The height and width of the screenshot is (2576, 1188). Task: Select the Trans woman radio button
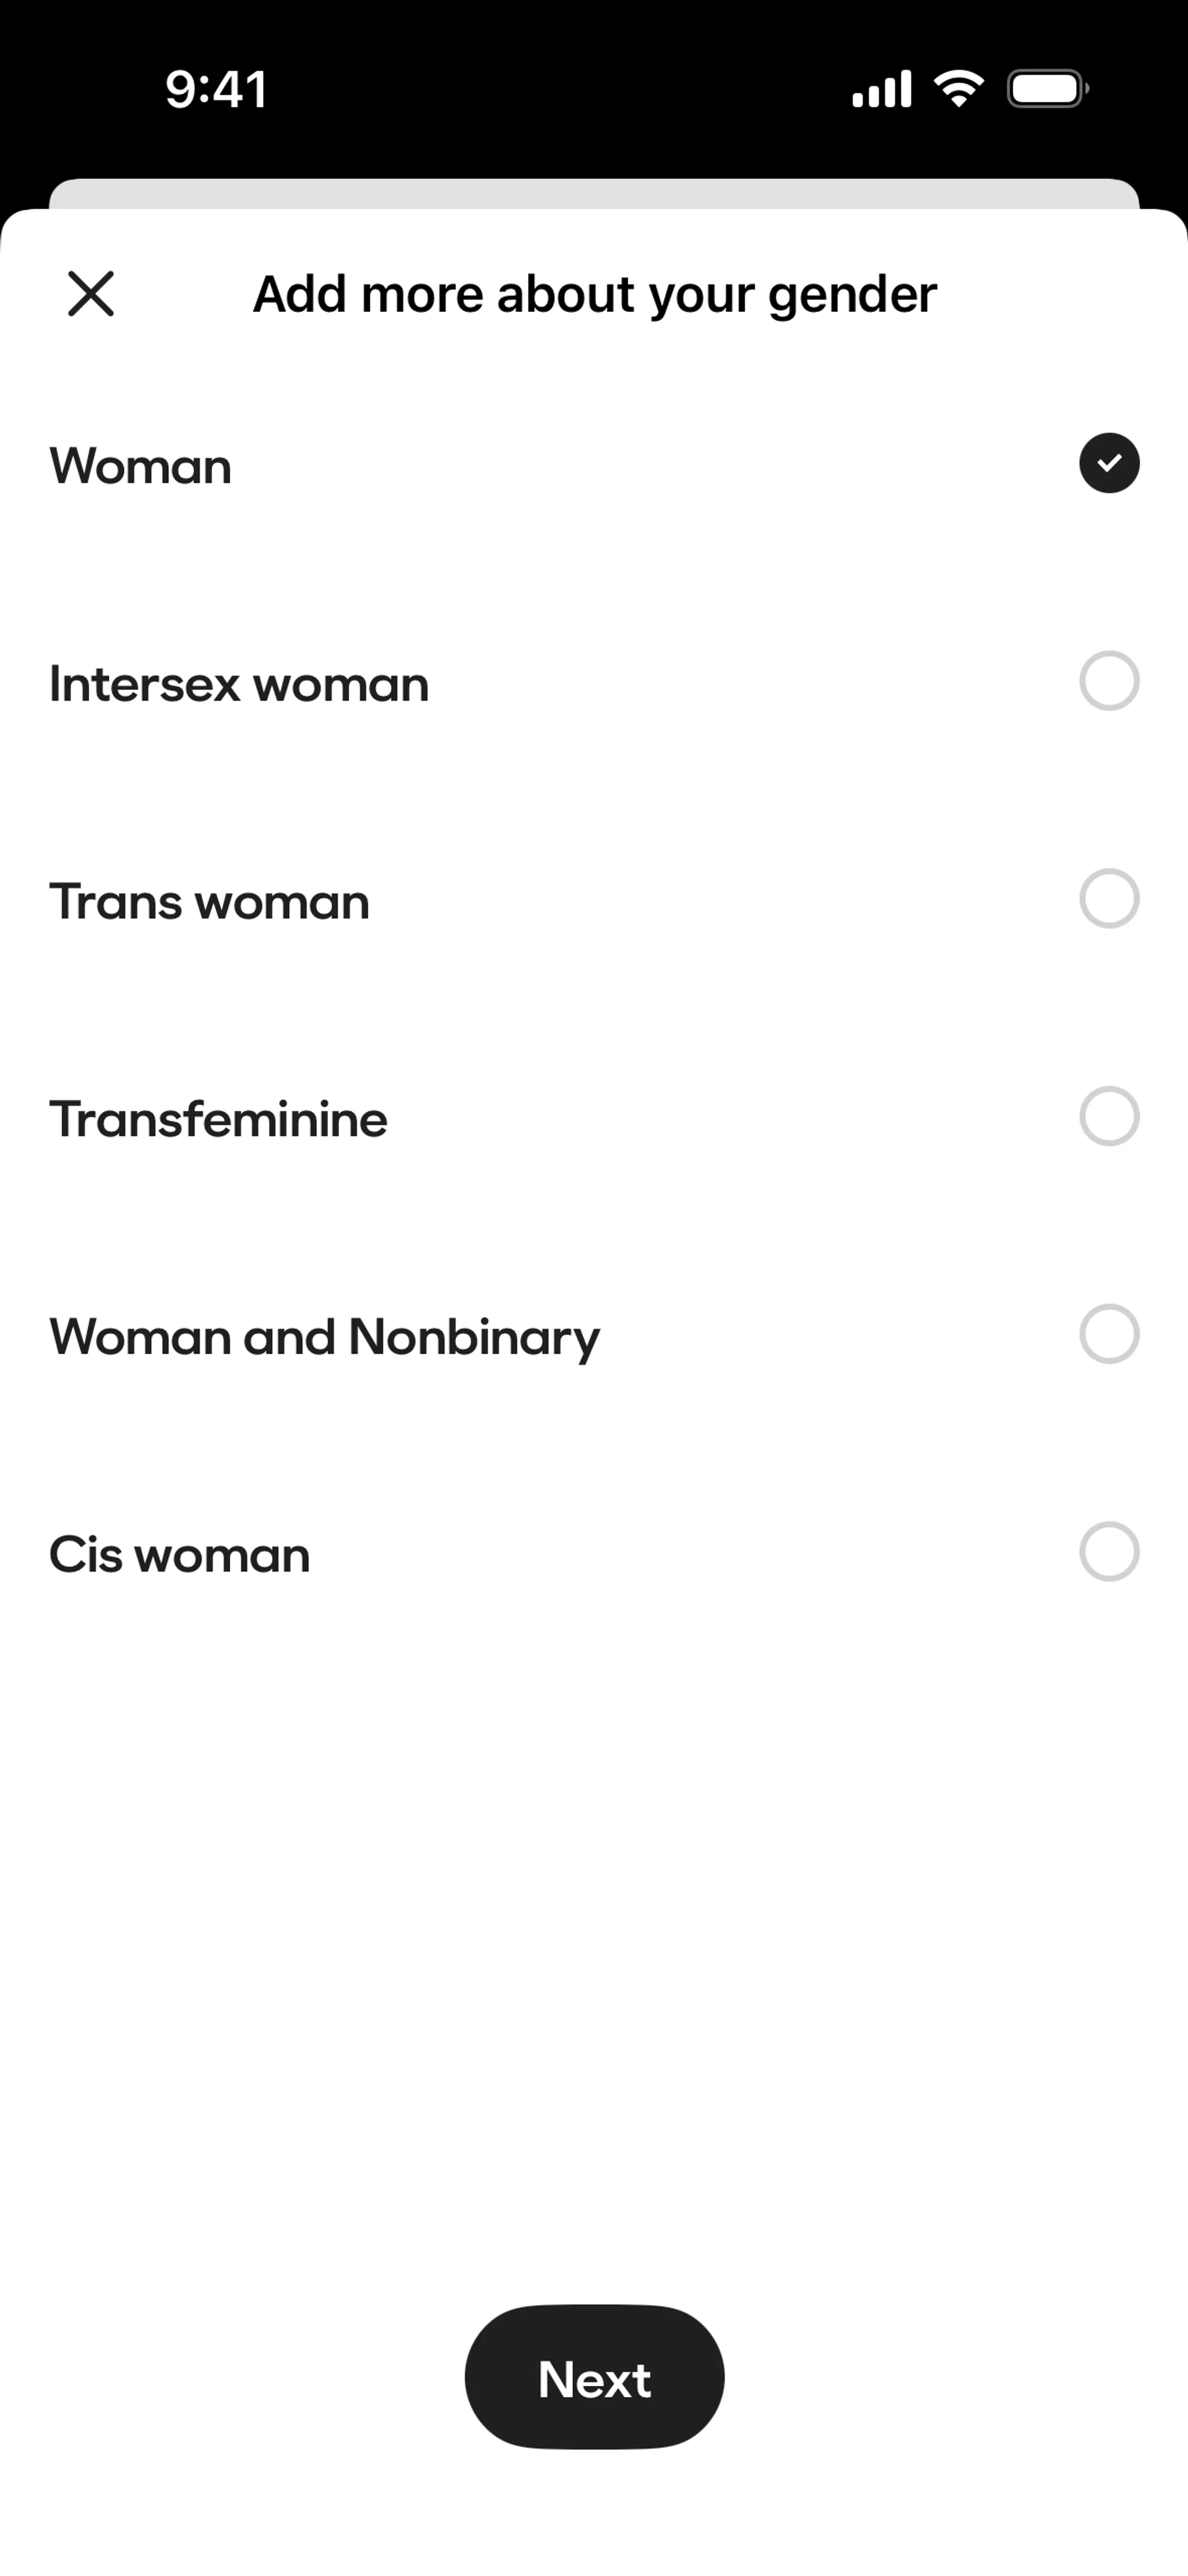coord(1109,899)
